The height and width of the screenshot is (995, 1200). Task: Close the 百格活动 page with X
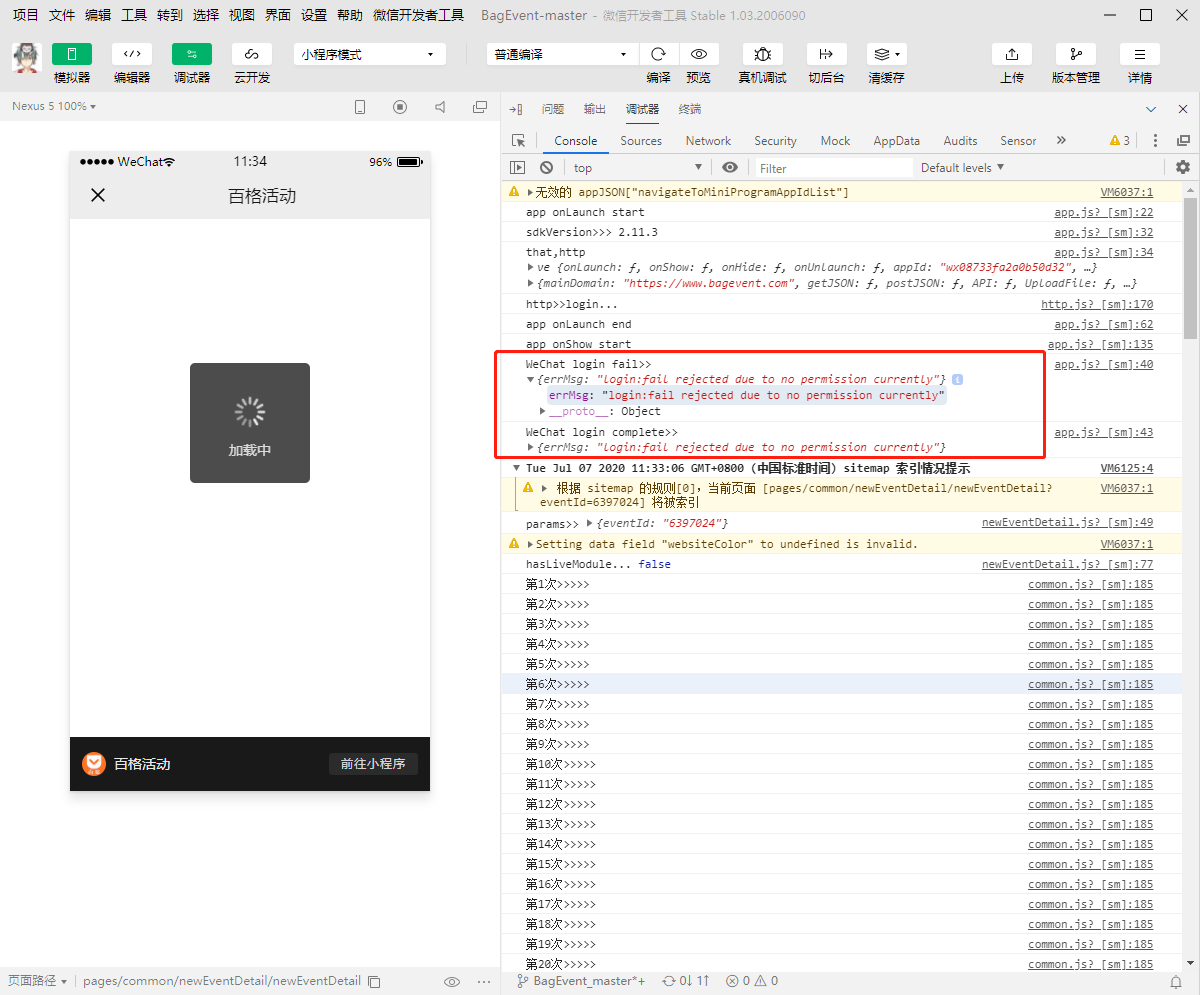click(98, 195)
